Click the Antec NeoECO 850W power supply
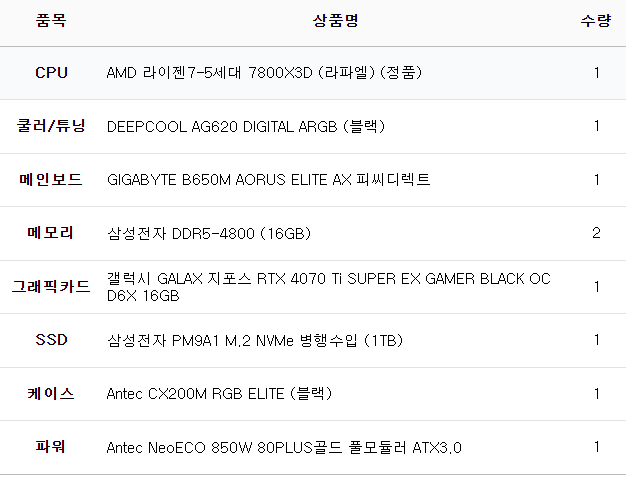626x480 pixels. coord(284,447)
